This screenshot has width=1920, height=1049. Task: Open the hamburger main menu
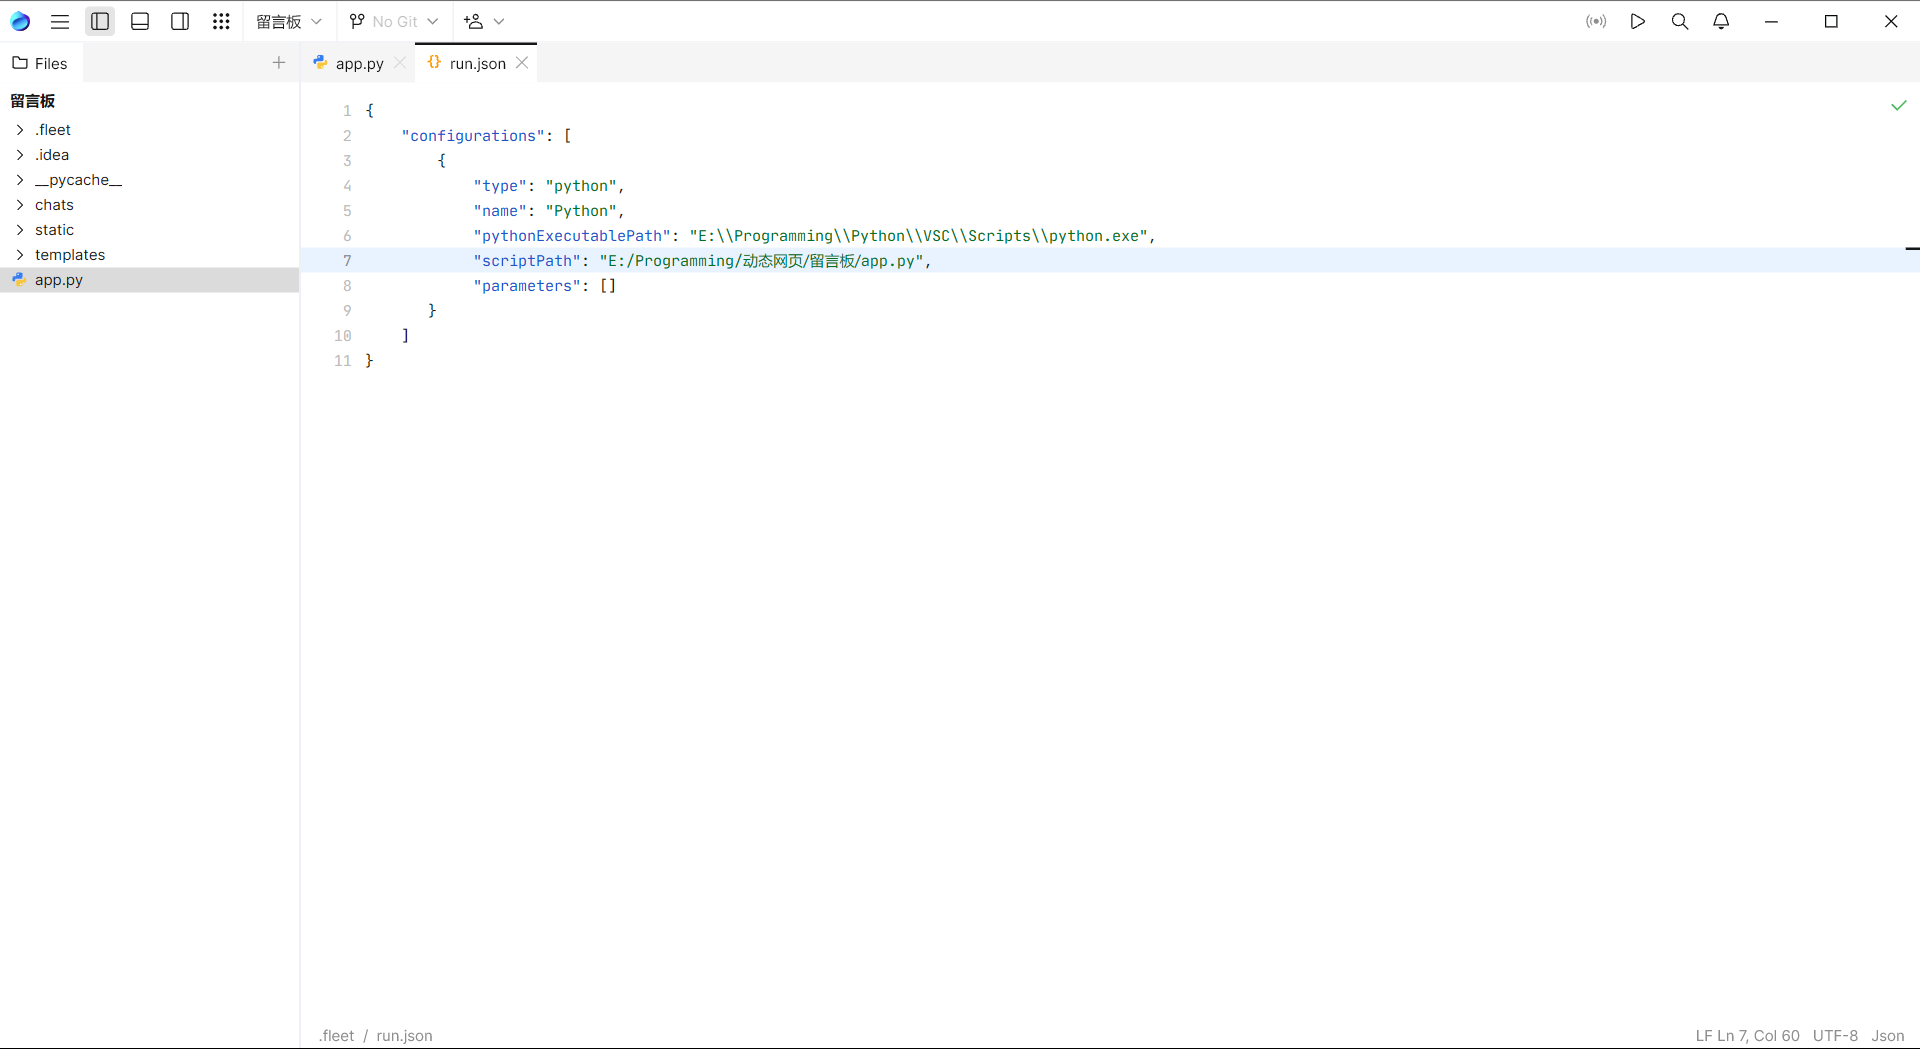[60, 21]
